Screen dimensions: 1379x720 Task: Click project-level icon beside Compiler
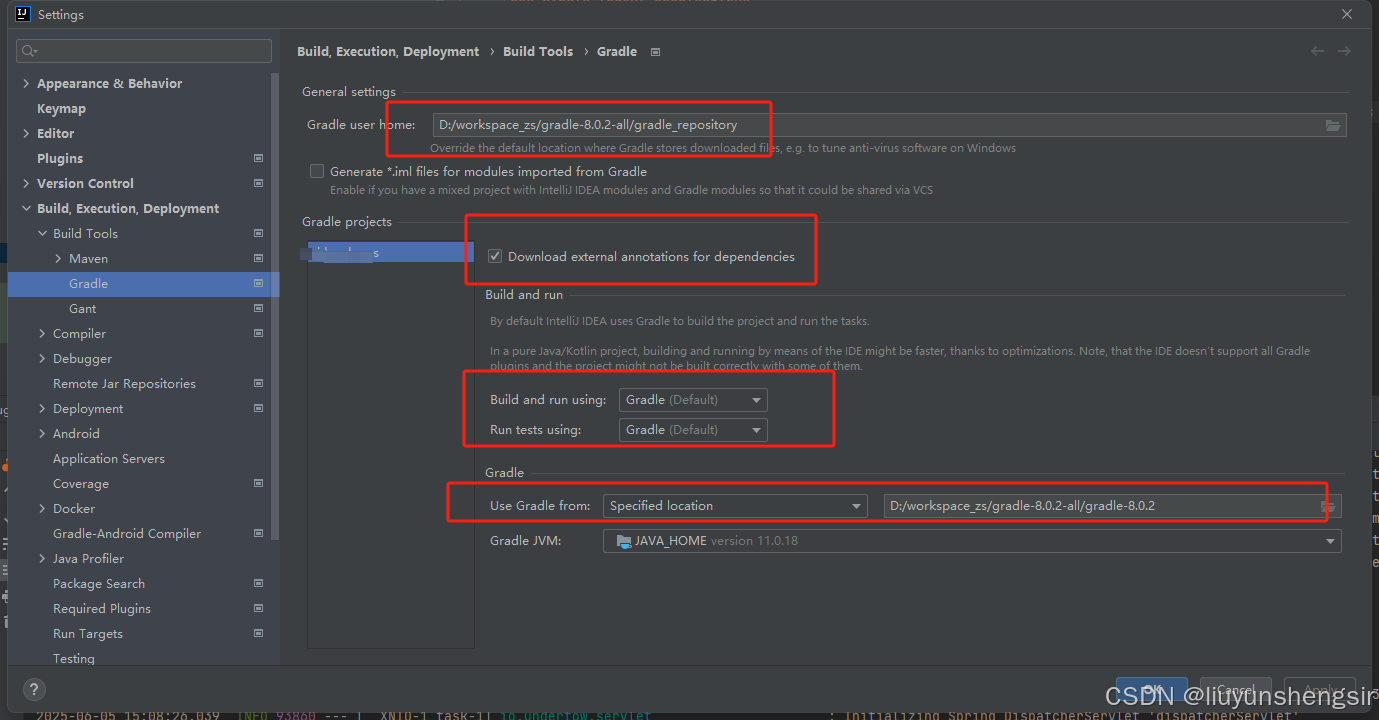pyautogui.click(x=258, y=333)
